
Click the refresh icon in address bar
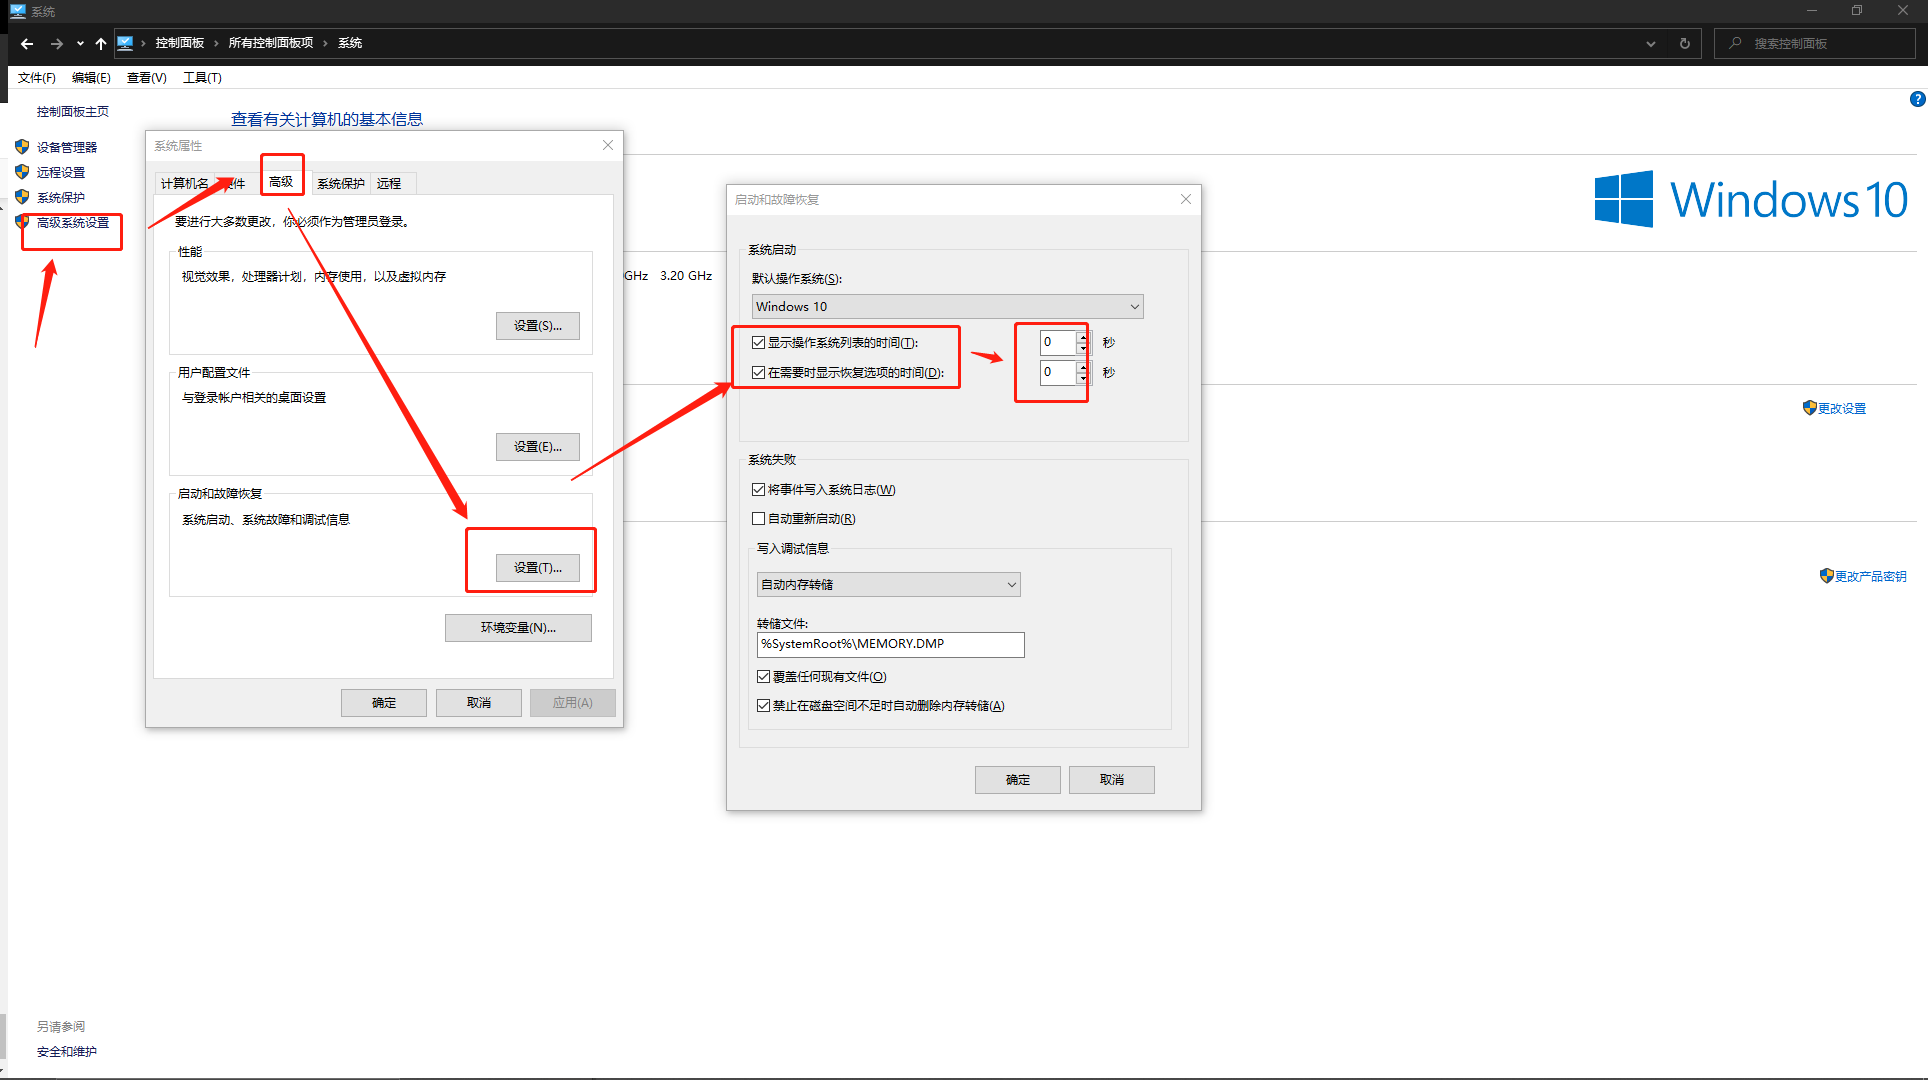1684,43
